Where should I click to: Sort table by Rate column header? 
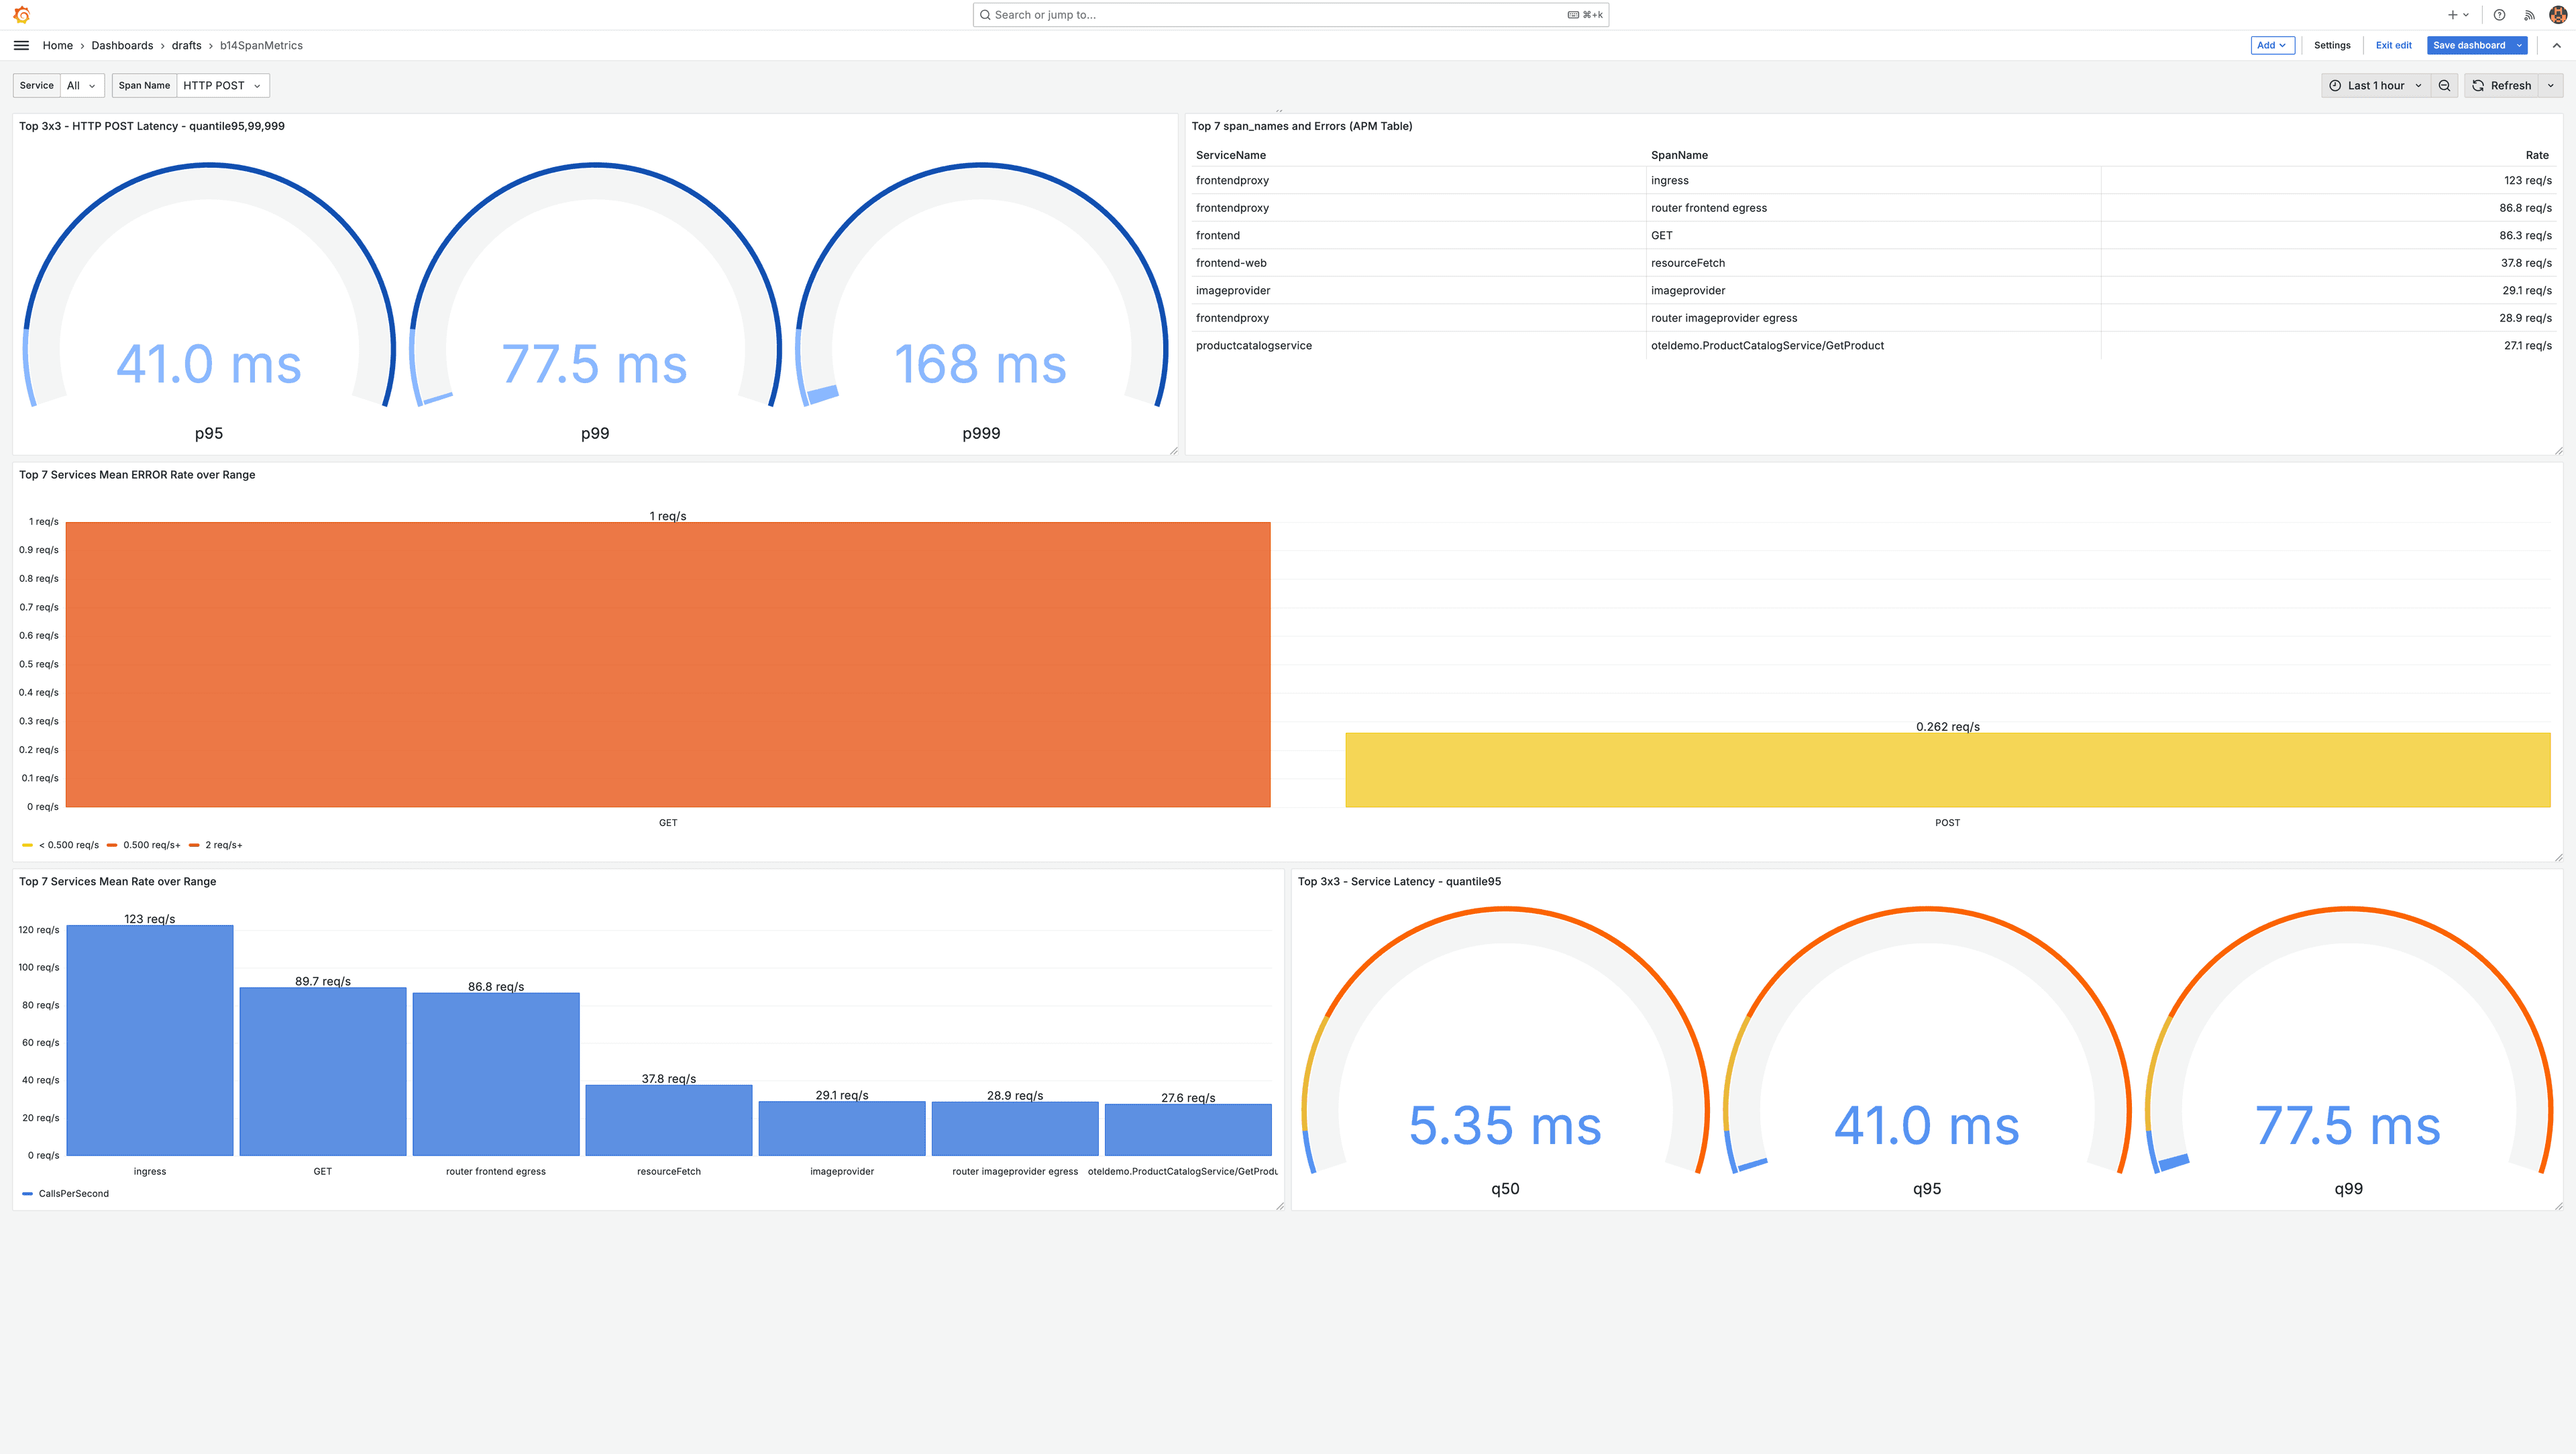pyautogui.click(x=2536, y=155)
